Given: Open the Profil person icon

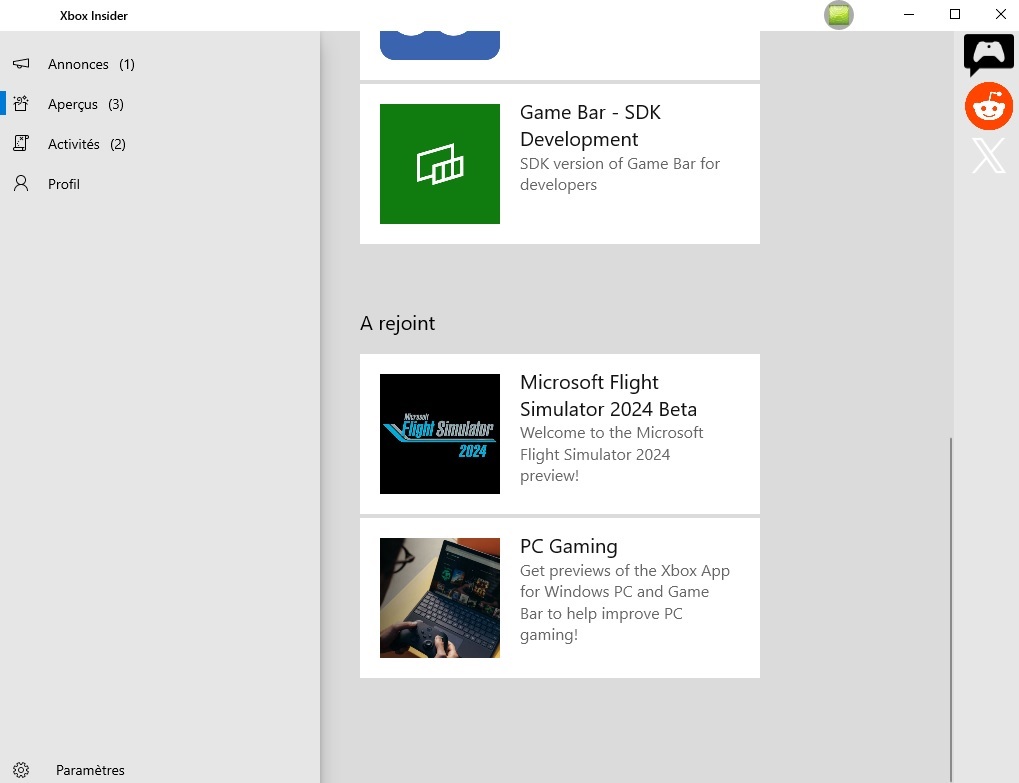Looking at the screenshot, I should tap(21, 183).
